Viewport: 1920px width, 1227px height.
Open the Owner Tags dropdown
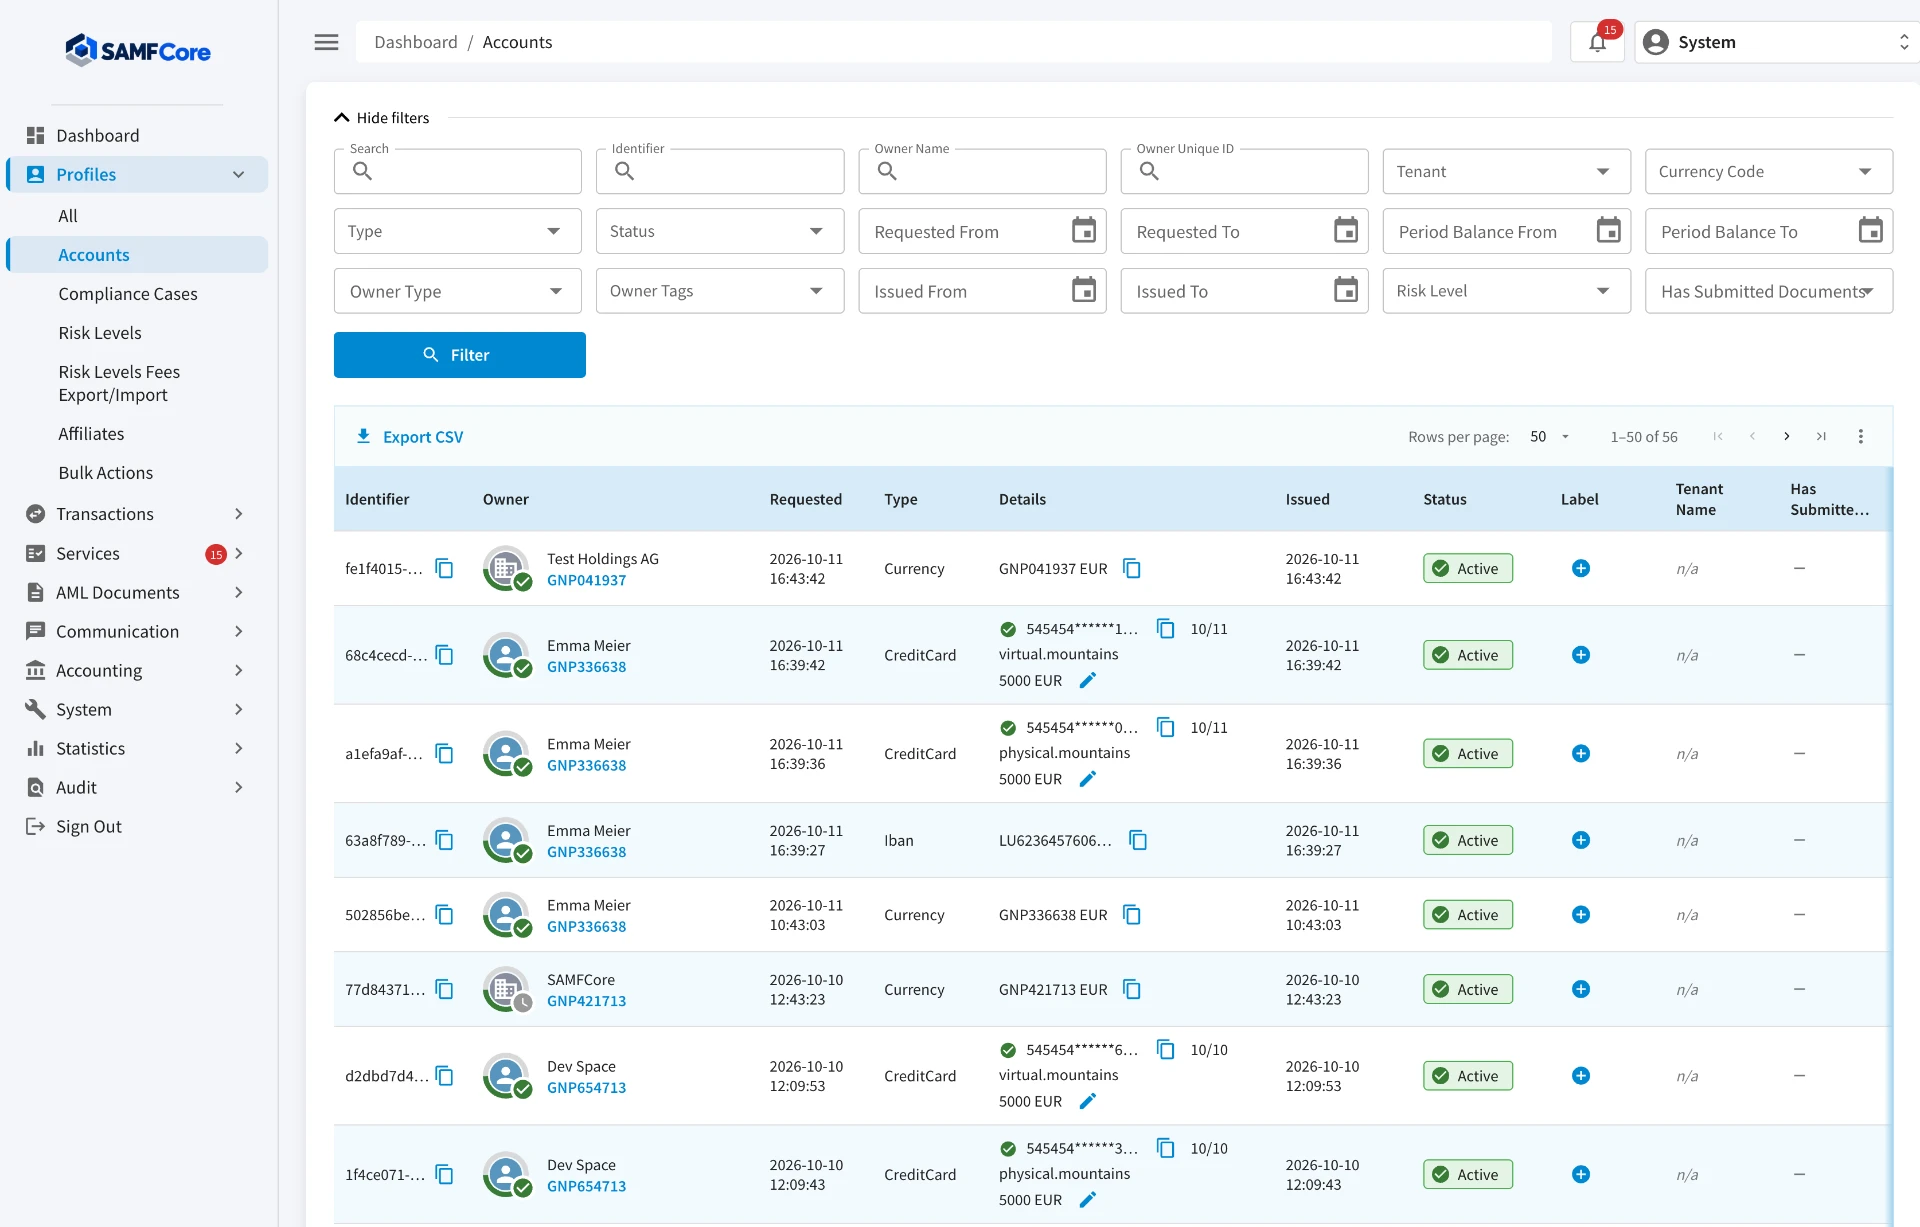[720, 291]
